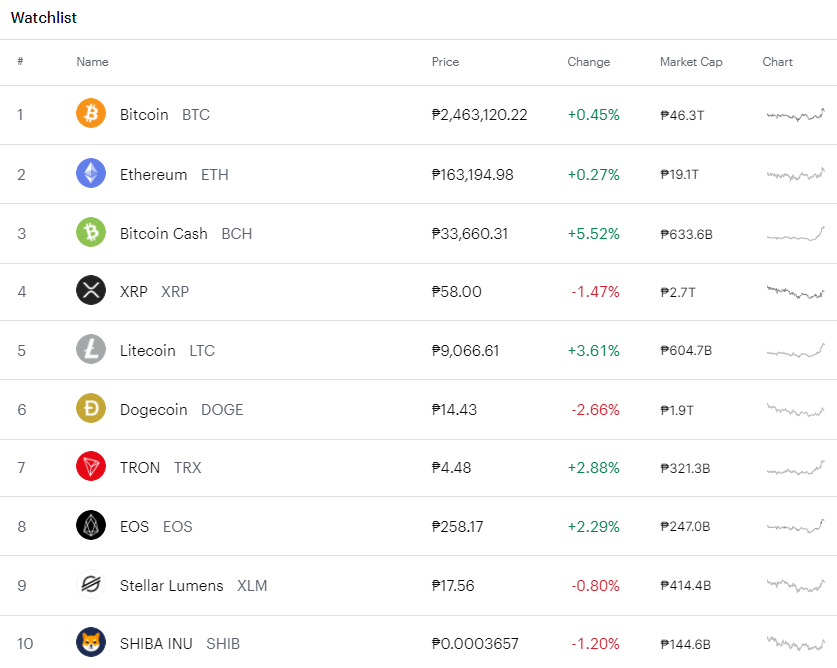Image resolution: width=837 pixels, height=668 pixels.
Task: View the Litecoin sparkline chart
Action: click(x=795, y=351)
